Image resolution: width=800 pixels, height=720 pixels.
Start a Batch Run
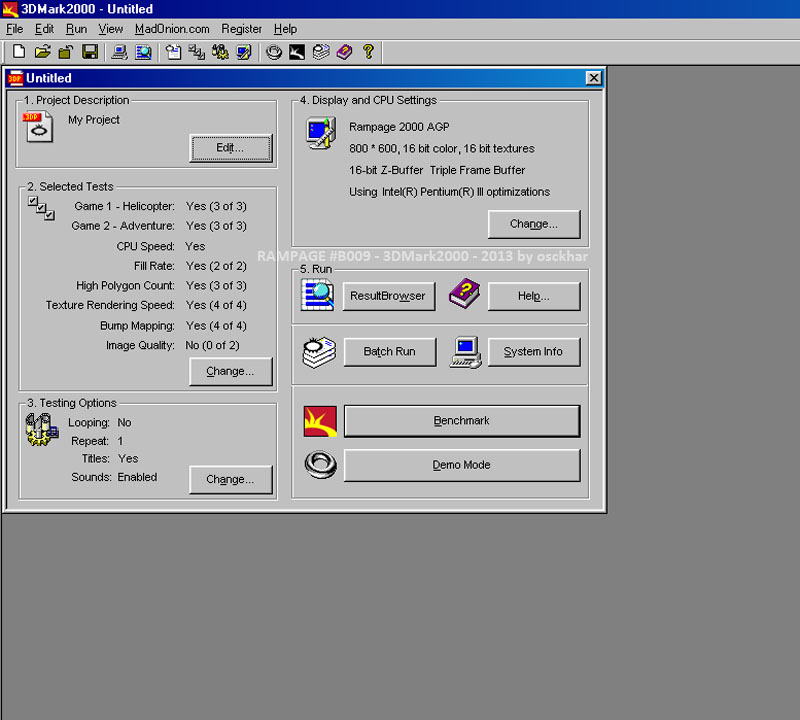point(390,352)
